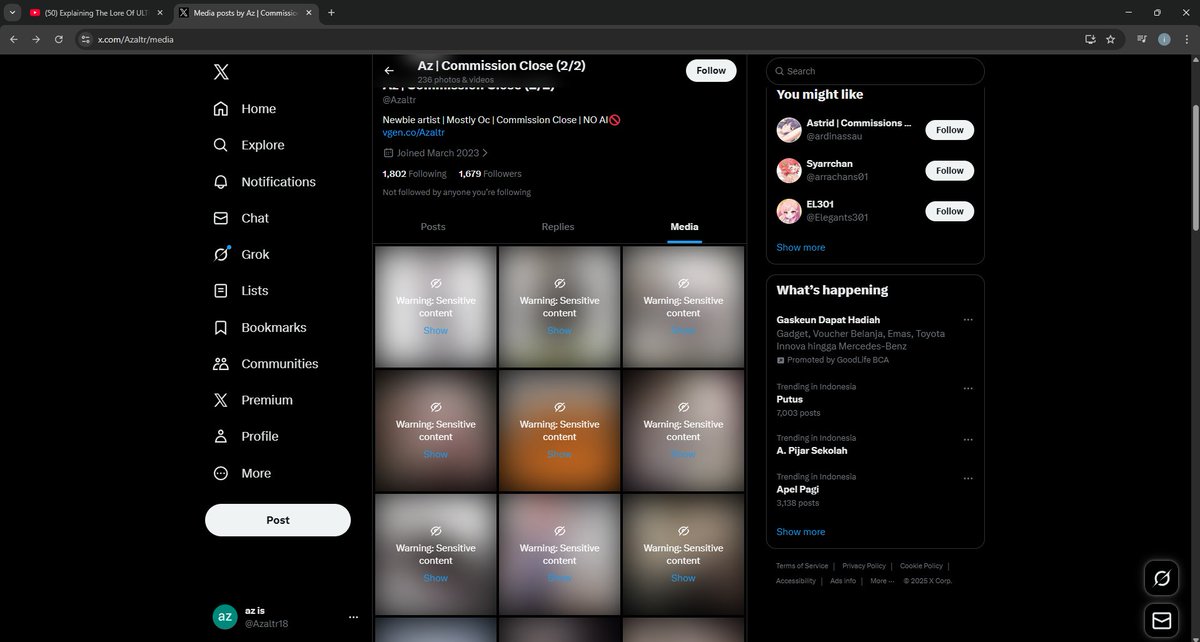Image resolution: width=1200 pixels, height=642 pixels.
Task: Show right sensitive media in top row
Action: coord(683,330)
